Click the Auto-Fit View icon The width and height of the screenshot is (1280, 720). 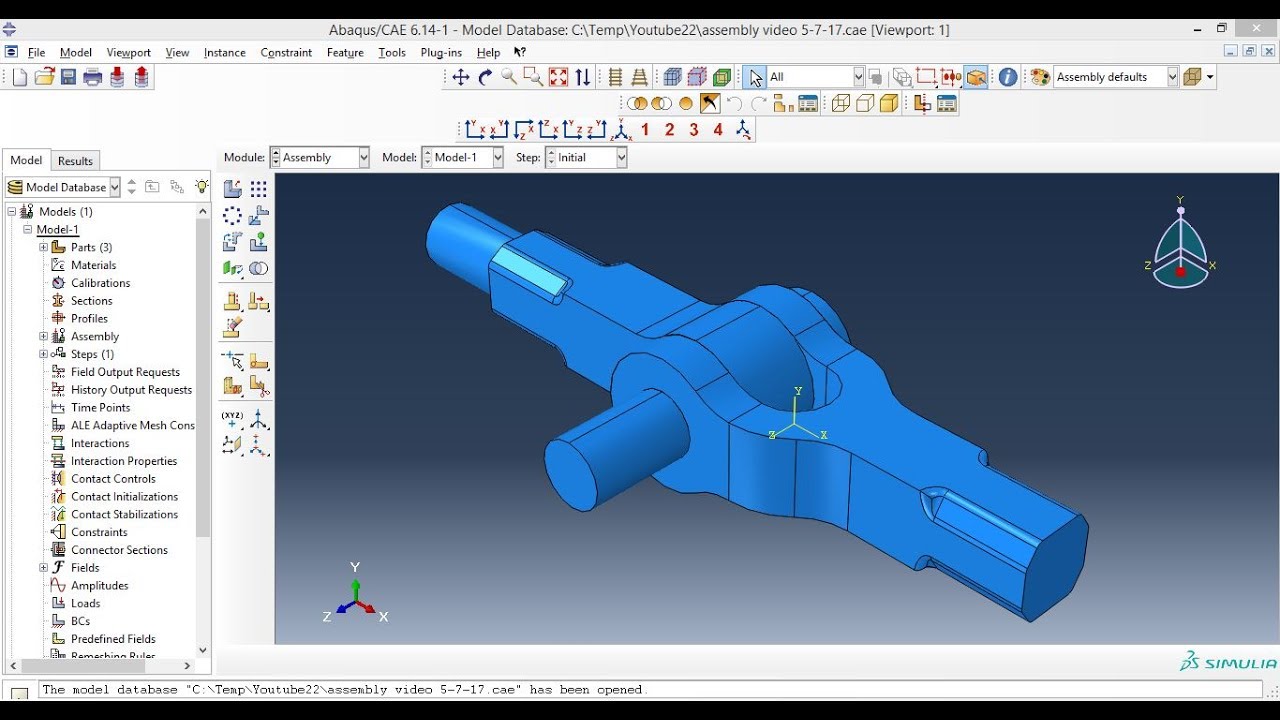[x=558, y=77]
